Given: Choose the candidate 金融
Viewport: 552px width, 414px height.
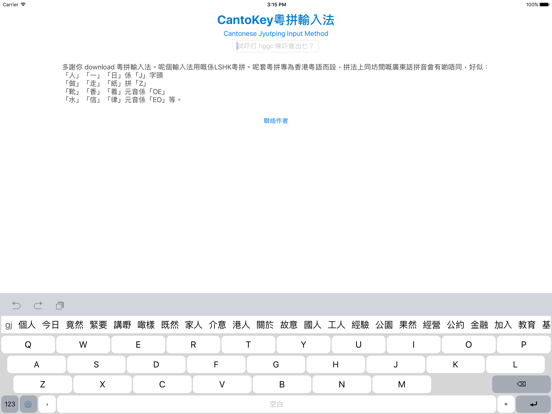Looking at the screenshot, I should 479,325.
